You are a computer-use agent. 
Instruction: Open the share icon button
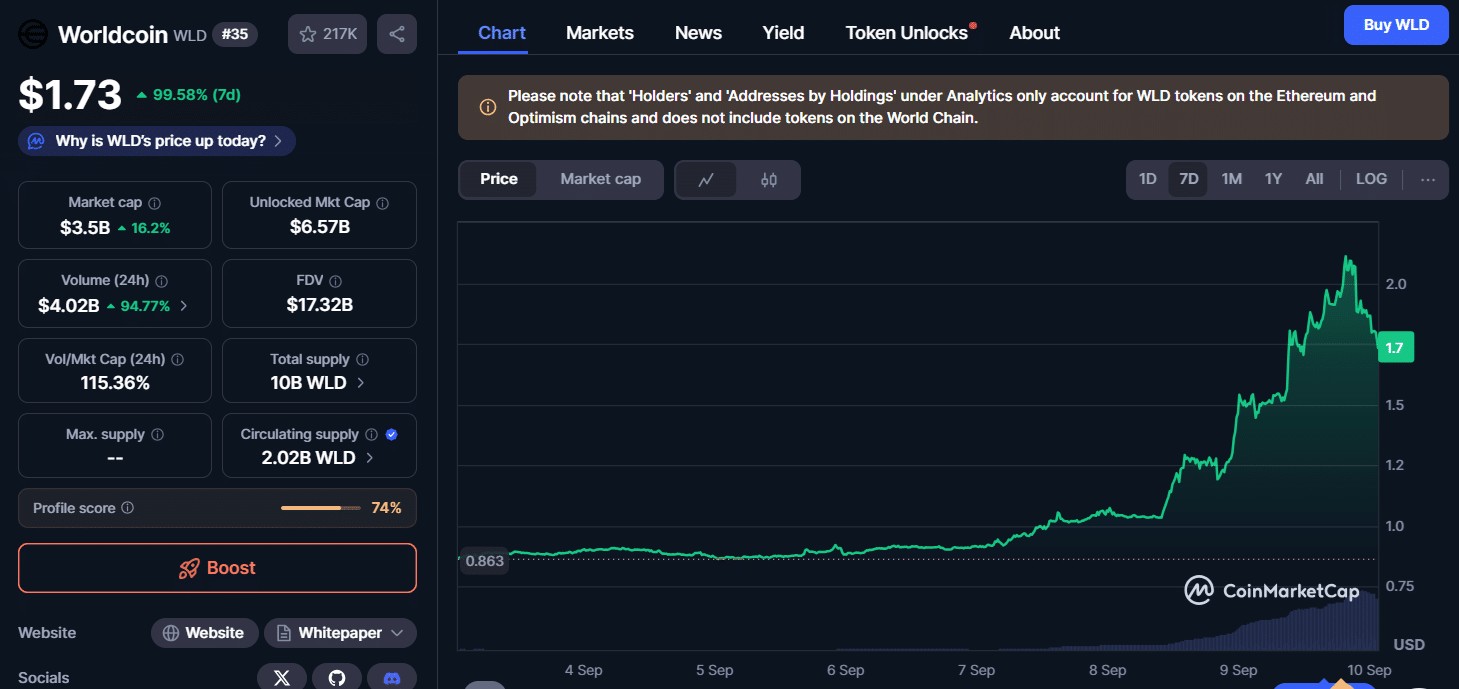[397, 34]
